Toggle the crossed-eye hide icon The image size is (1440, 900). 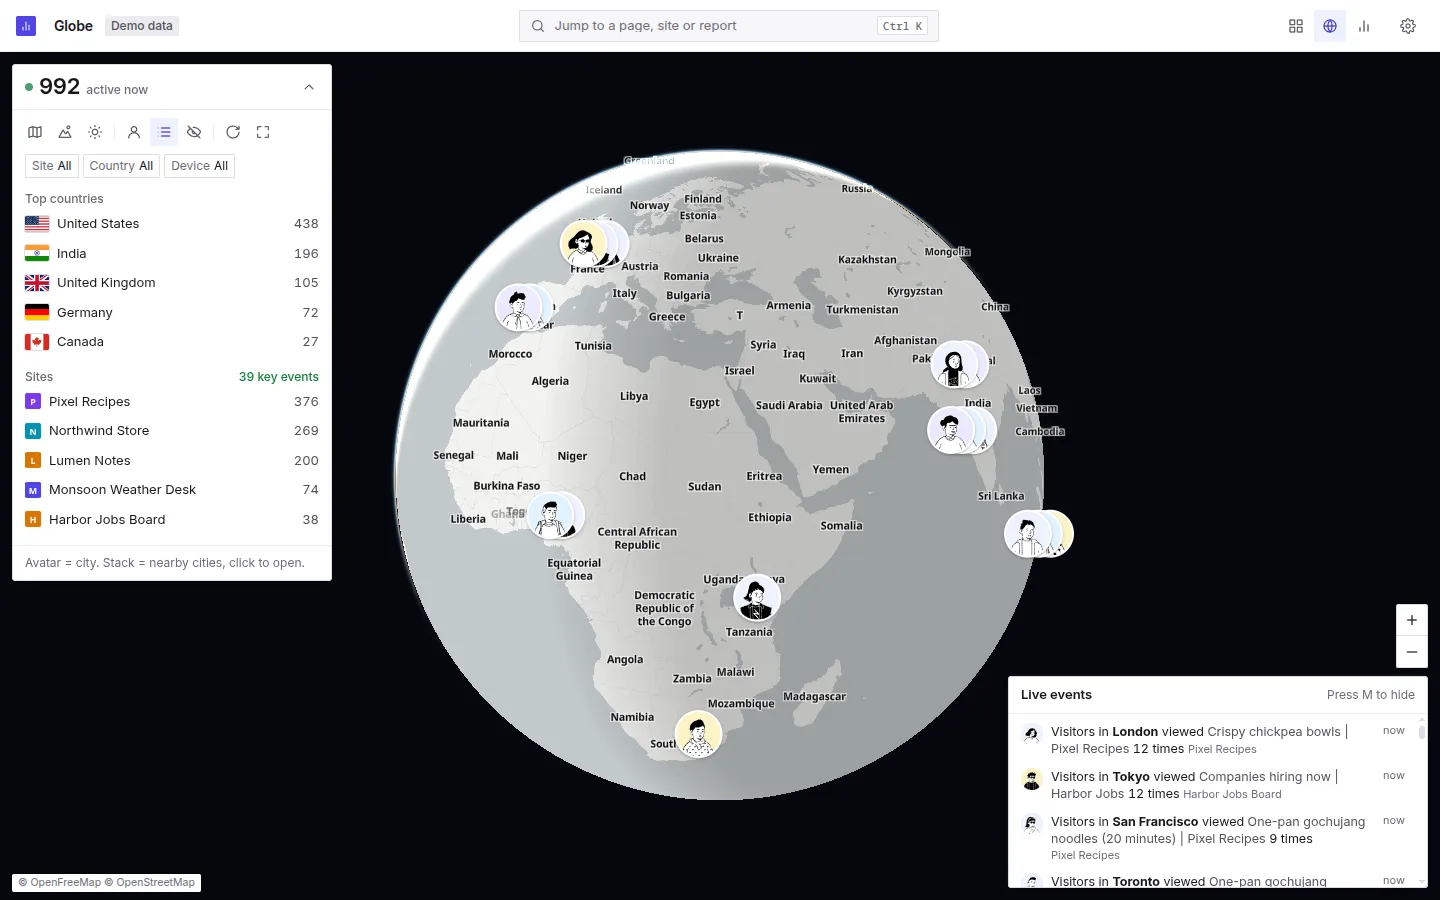(194, 132)
